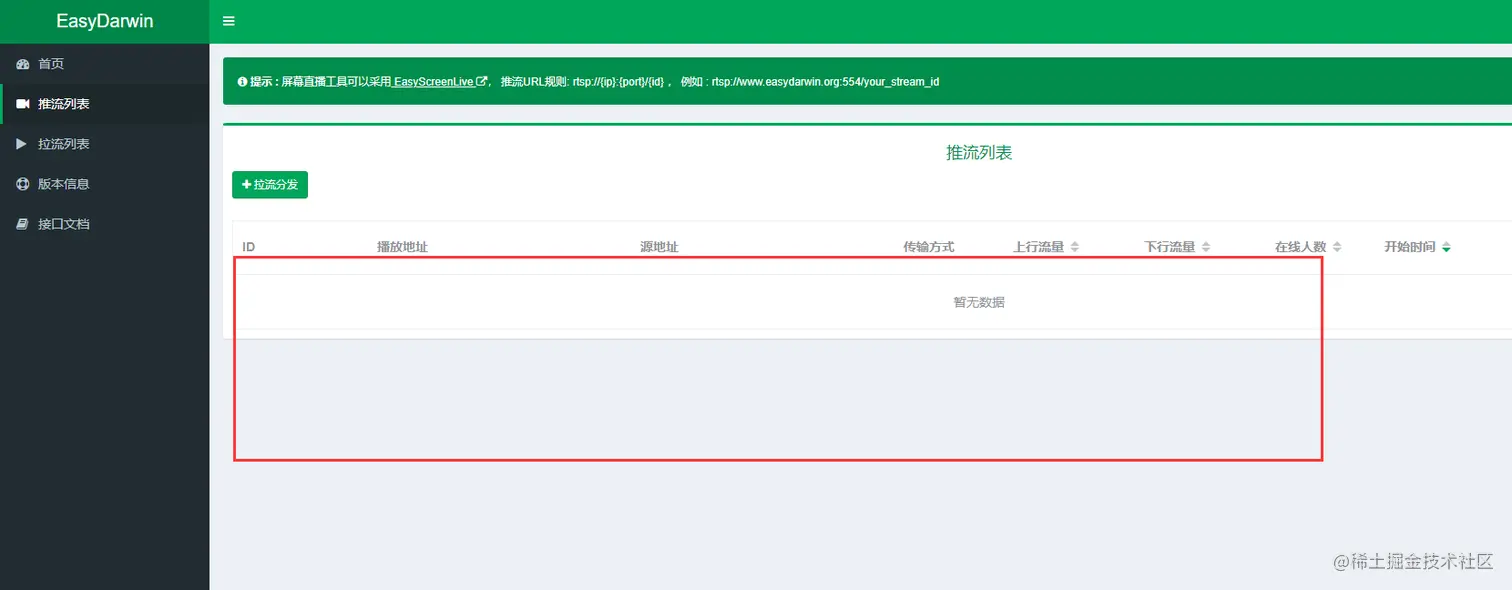The image size is (1512, 590).
Task: Click the globe icon next to 版本信息
Action: (22, 183)
